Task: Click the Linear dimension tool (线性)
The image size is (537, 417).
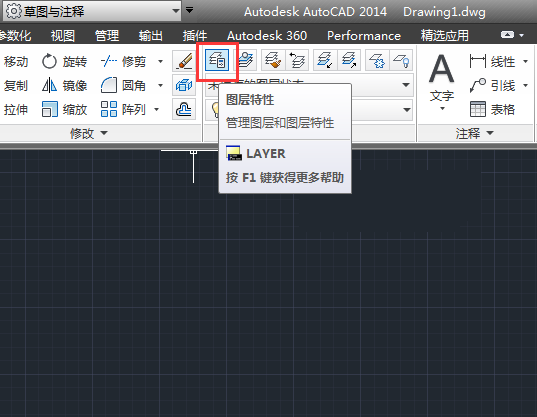Action: coord(492,62)
